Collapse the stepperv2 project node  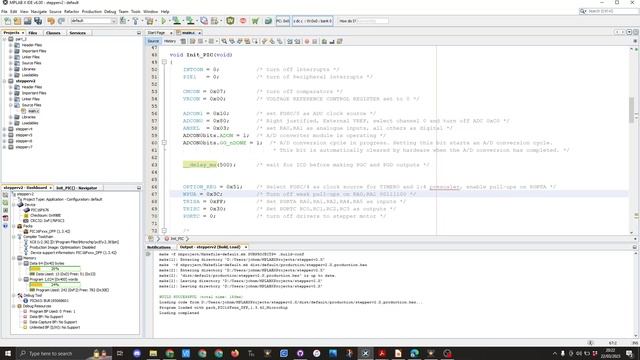point(5,81)
